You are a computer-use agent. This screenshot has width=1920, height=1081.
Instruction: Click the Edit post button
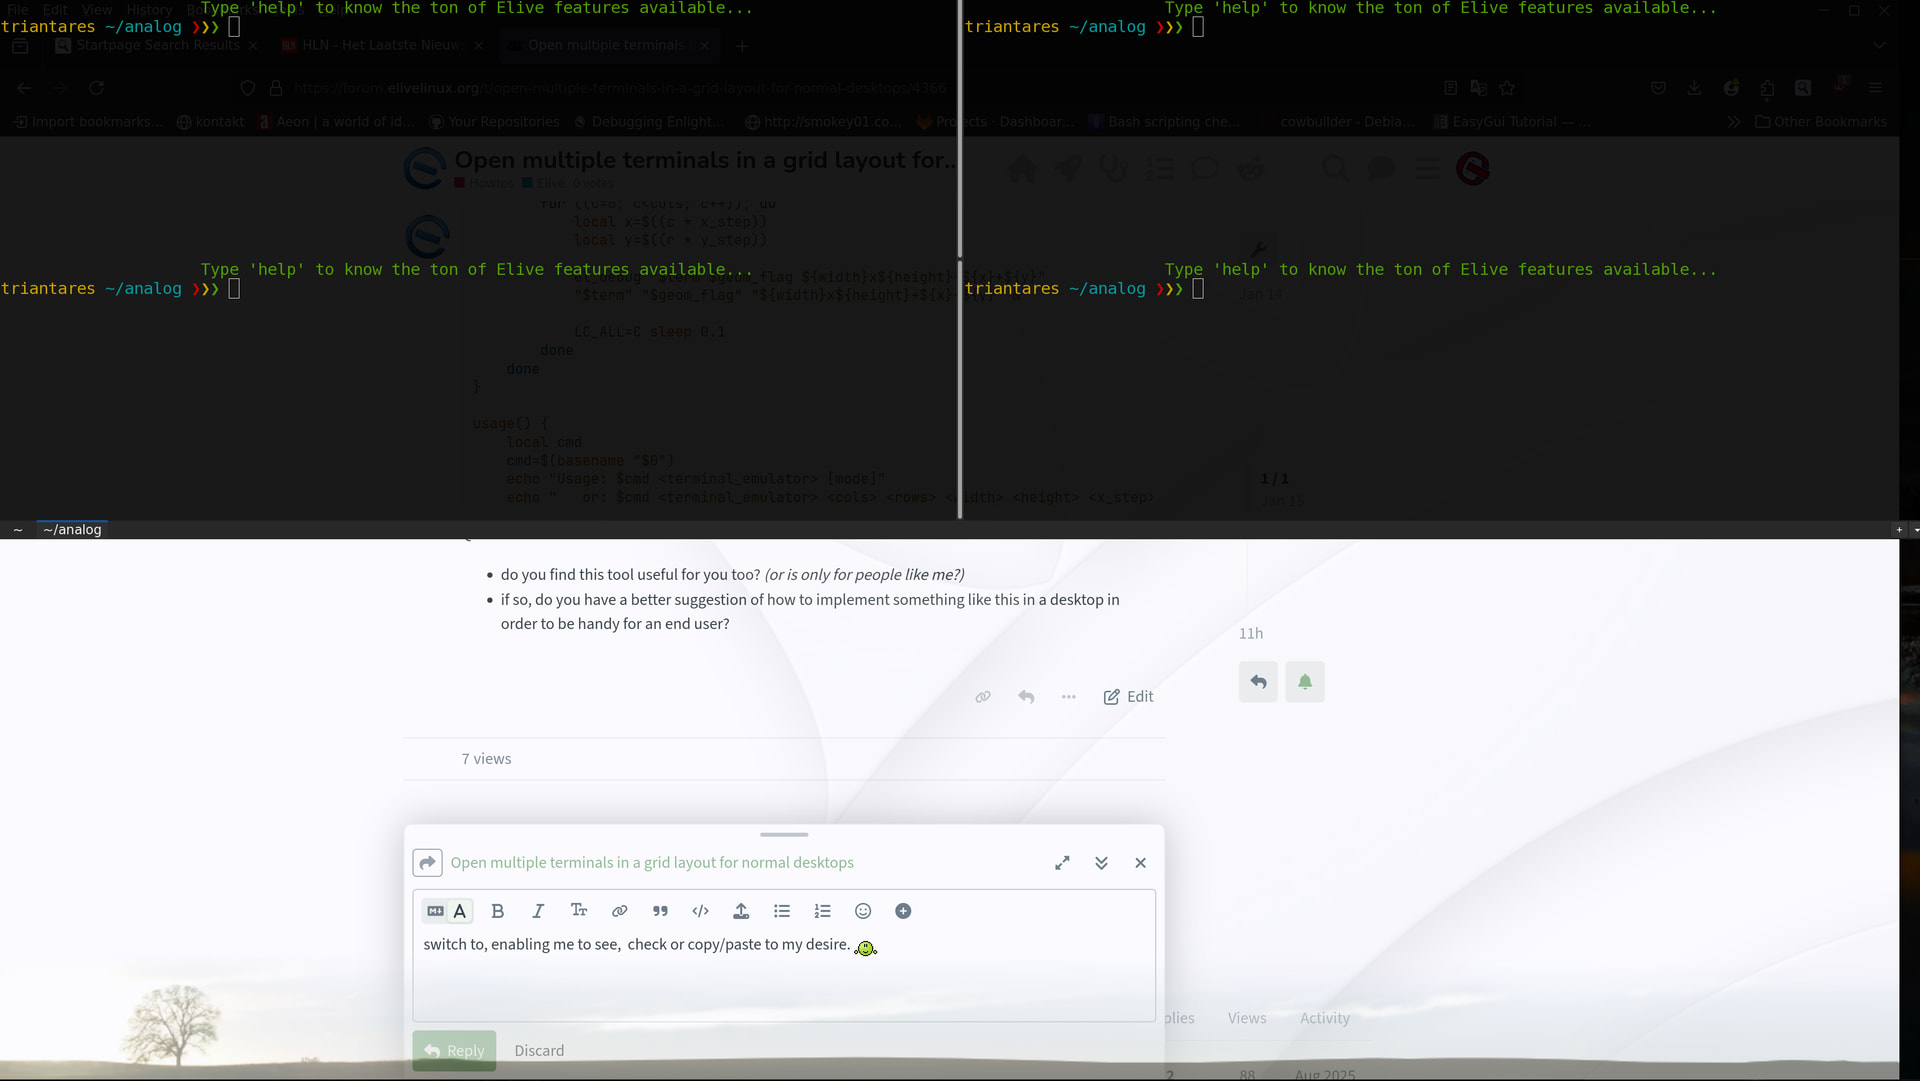[1128, 697]
